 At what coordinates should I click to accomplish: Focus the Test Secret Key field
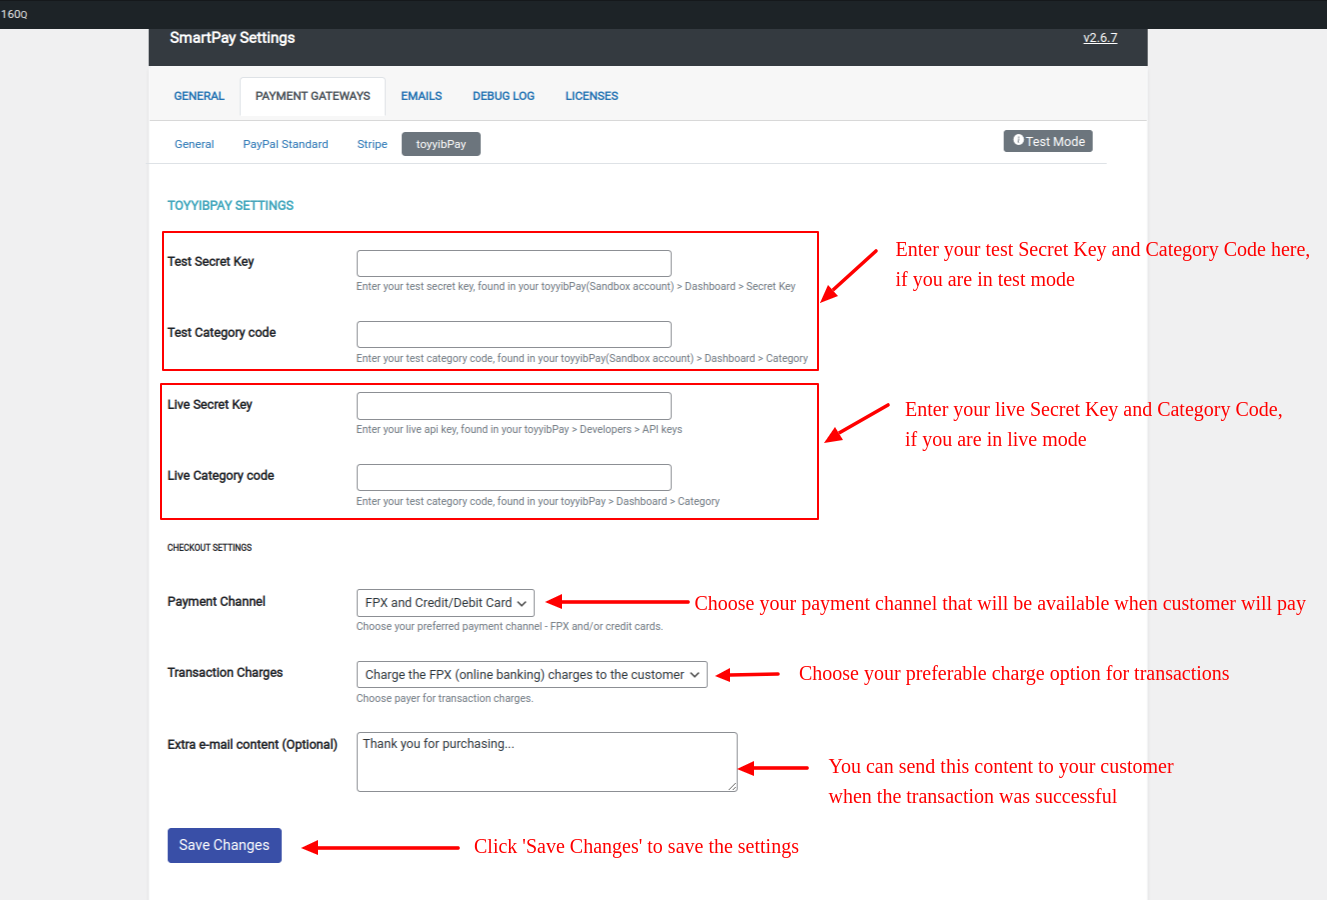[514, 263]
